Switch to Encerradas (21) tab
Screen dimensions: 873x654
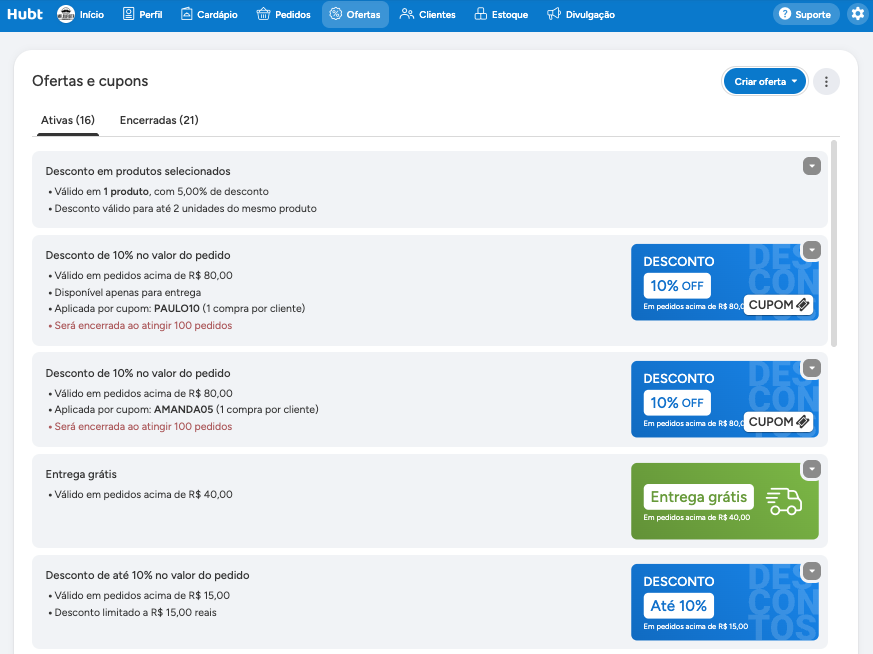pyautogui.click(x=159, y=120)
